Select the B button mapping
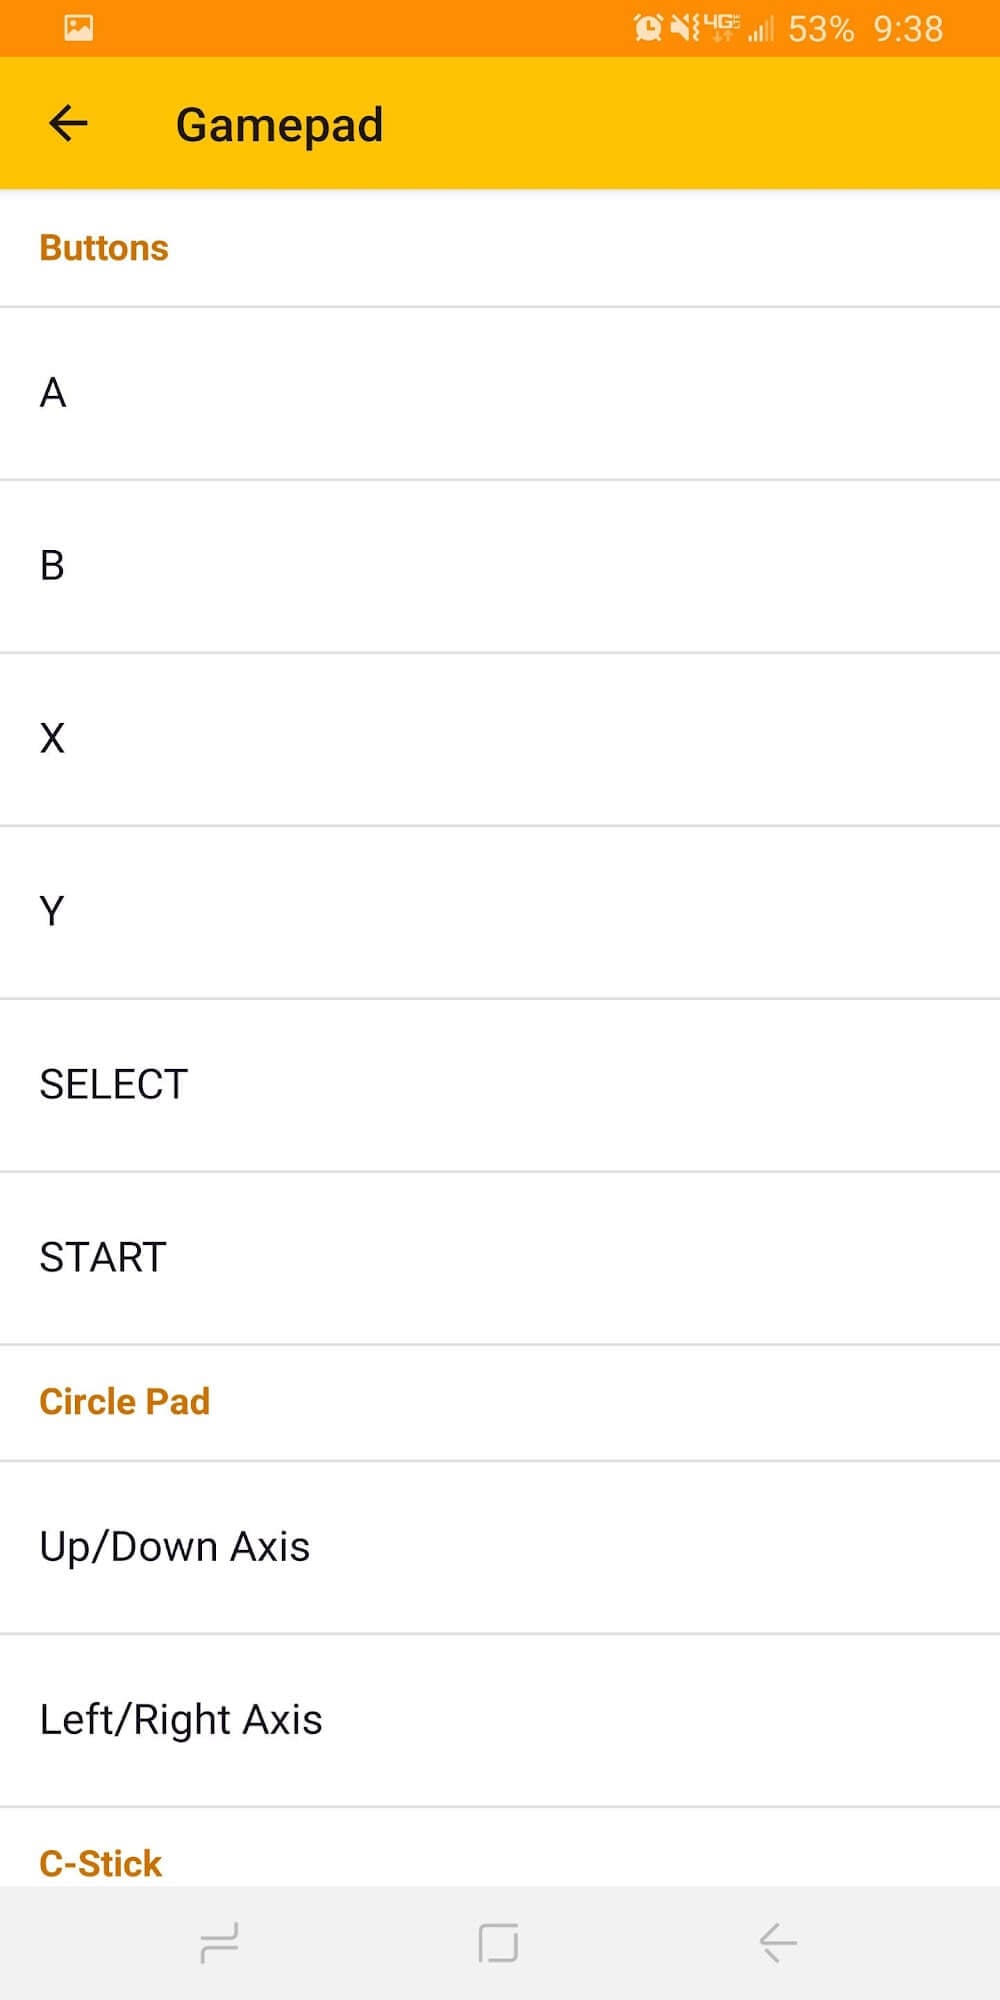The width and height of the screenshot is (1000, 2000). (500, 566)
